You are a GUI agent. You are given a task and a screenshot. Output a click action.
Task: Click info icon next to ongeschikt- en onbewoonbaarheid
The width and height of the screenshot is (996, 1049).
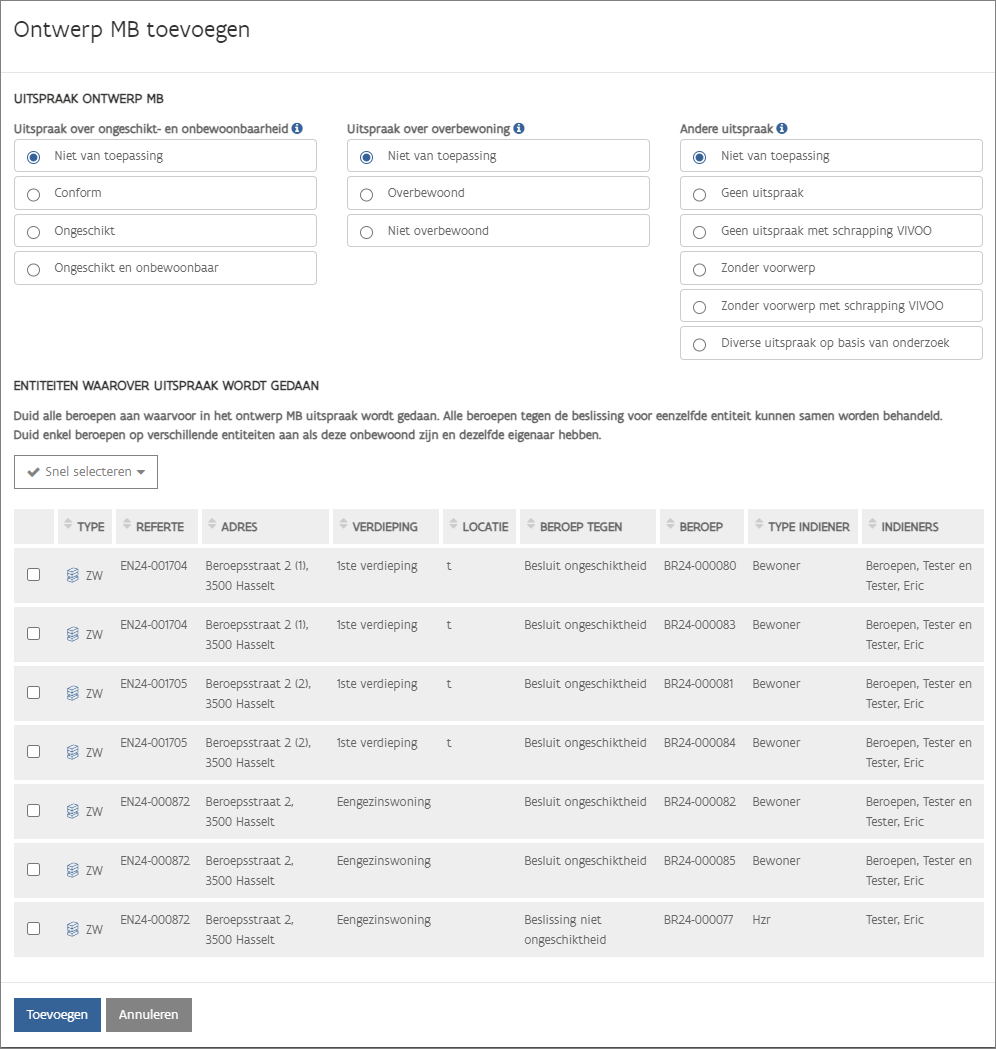[297, 128]
